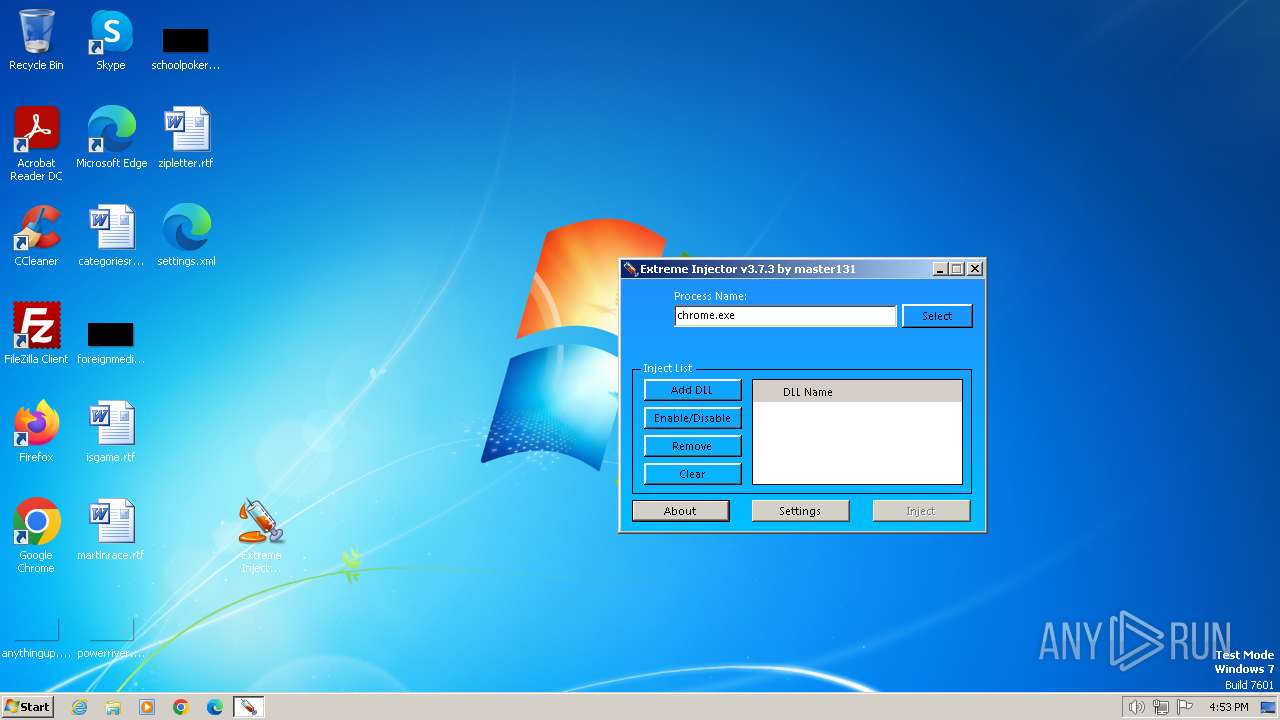
Task: Launch Firefox from the desktop
Action: coord(36,431)
